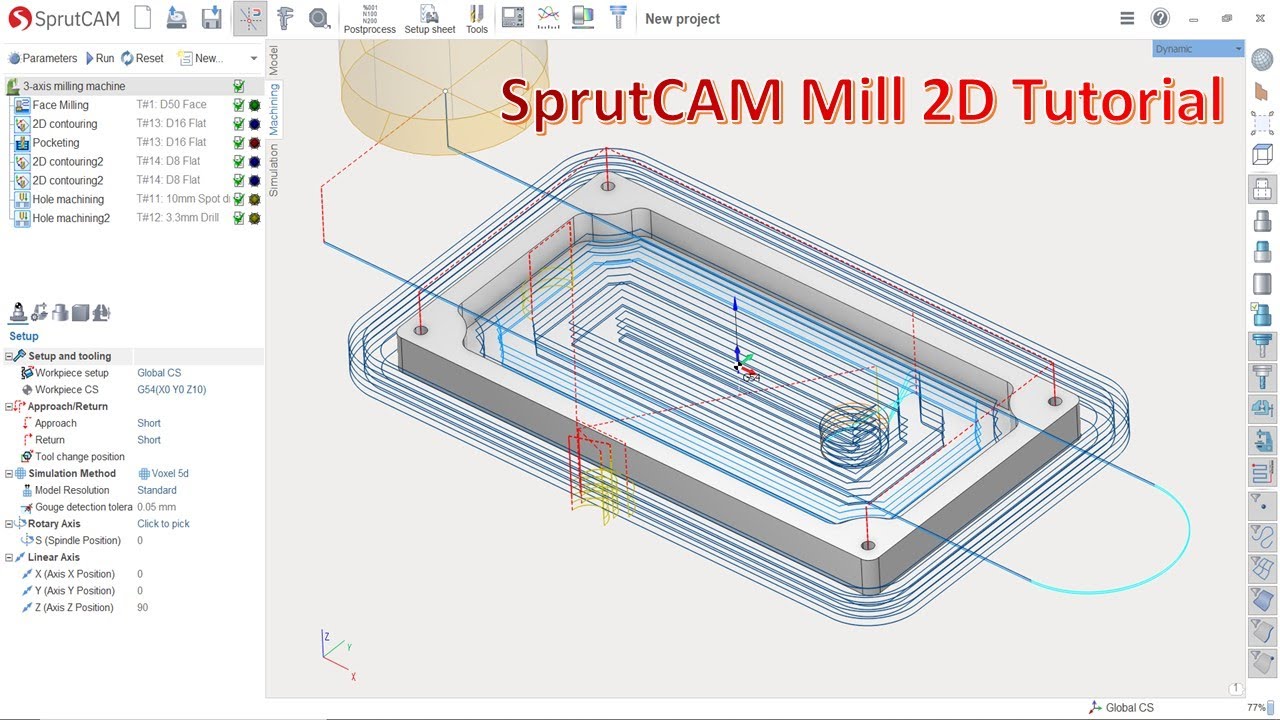Open the CNC machine controller icon
The image size is (1280, 720).
[512, 18]
